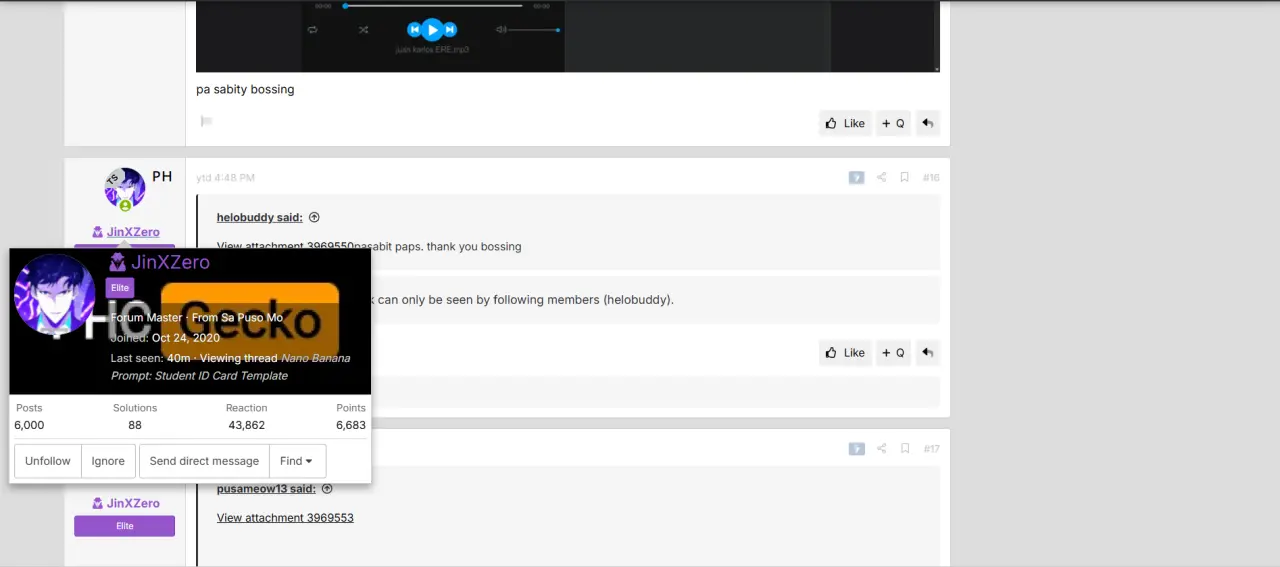This screenshot has height=567, width=1280.
Task: Click thread-starter badge on post #16
Action: pos(857,177)
